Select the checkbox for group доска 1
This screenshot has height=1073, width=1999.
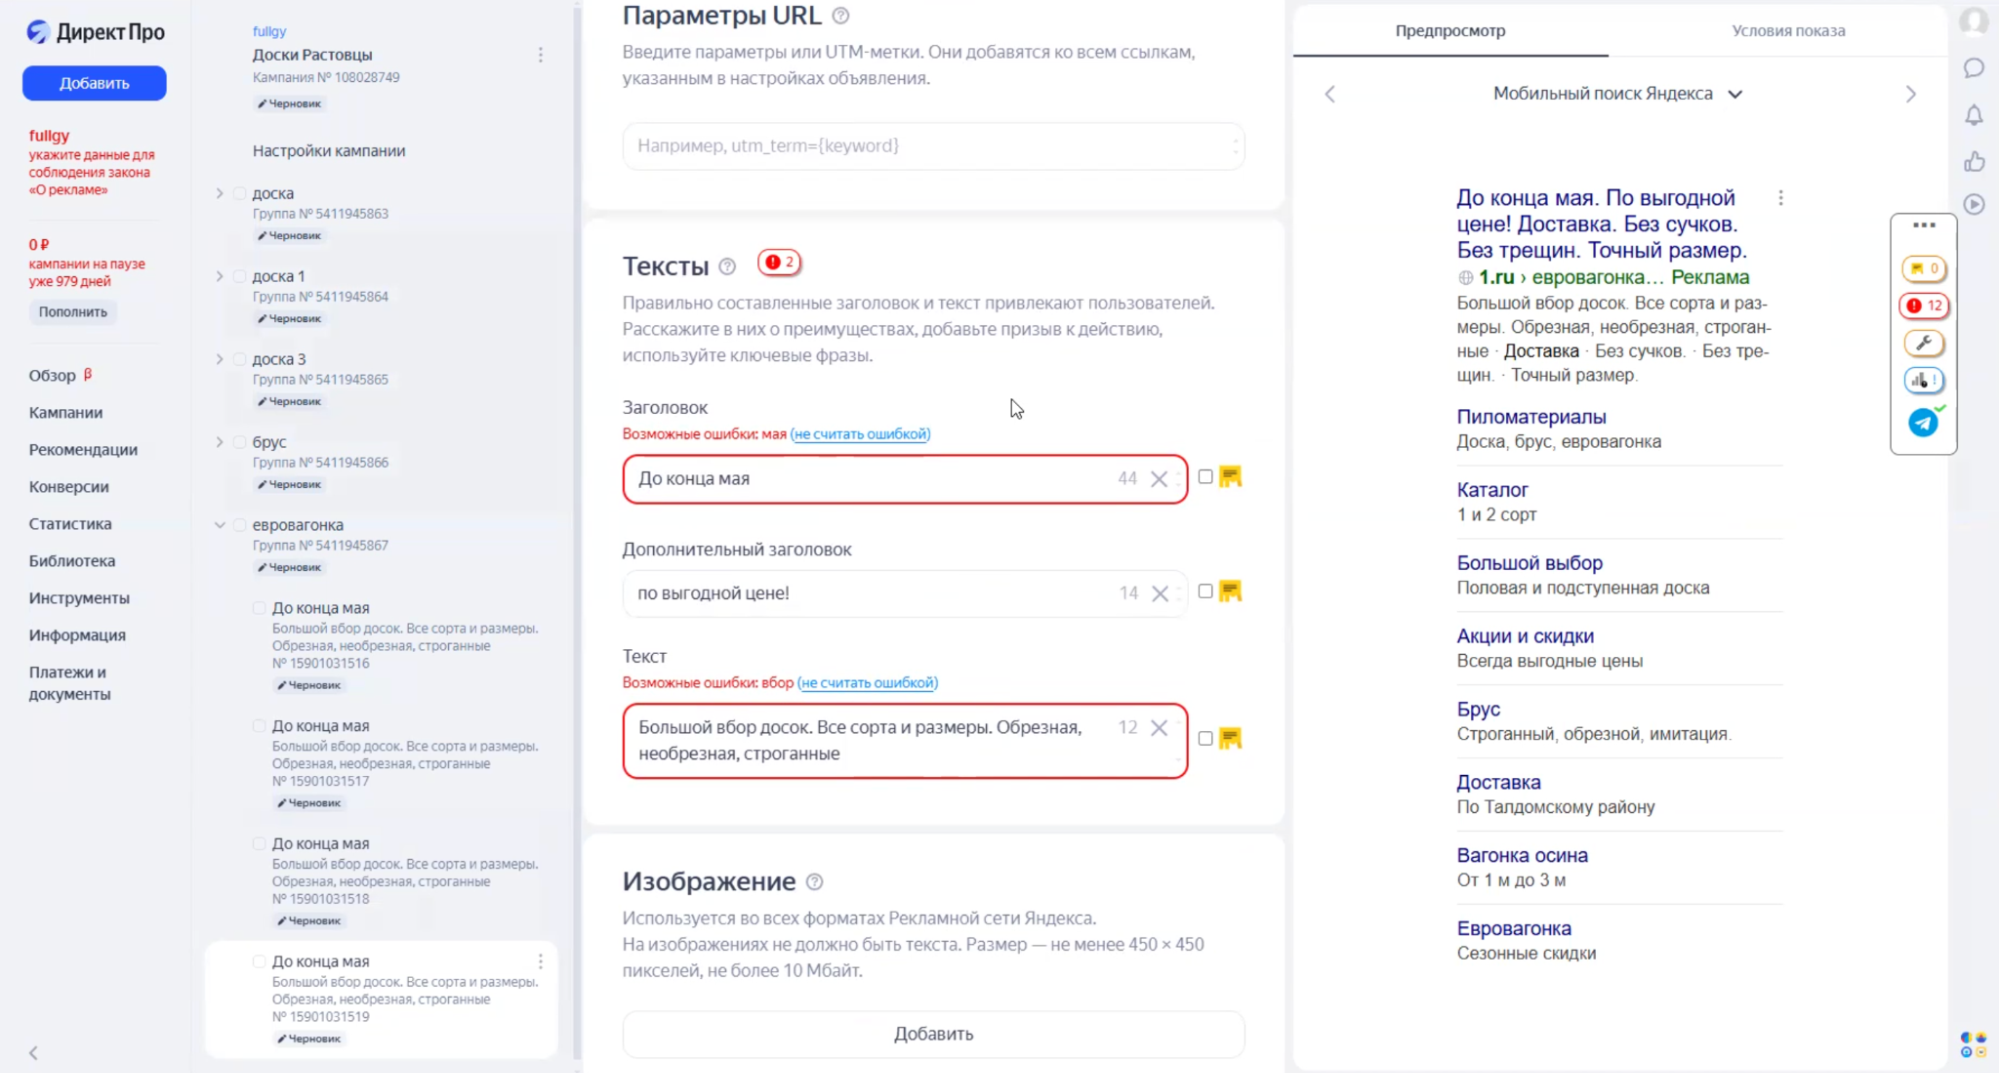pyautogui.click(x=240, y=276)
